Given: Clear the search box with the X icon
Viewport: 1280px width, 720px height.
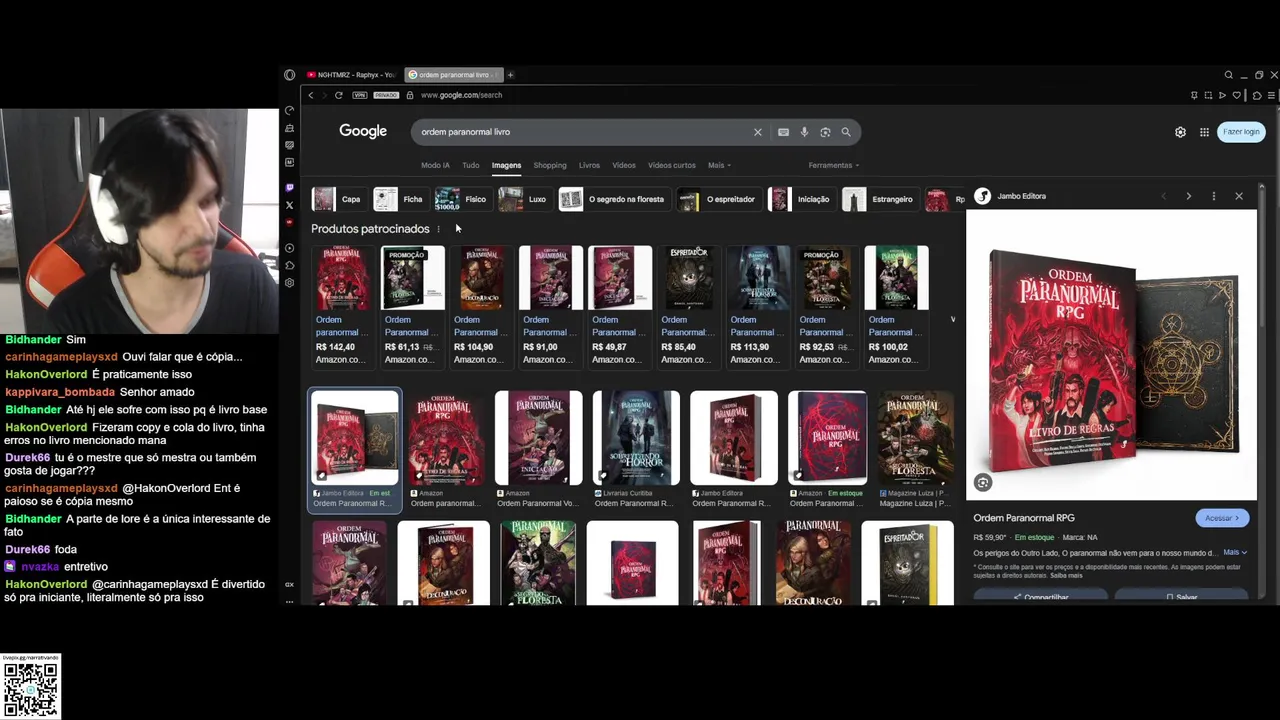Looking at the screenshot, I should click(757, 132).
